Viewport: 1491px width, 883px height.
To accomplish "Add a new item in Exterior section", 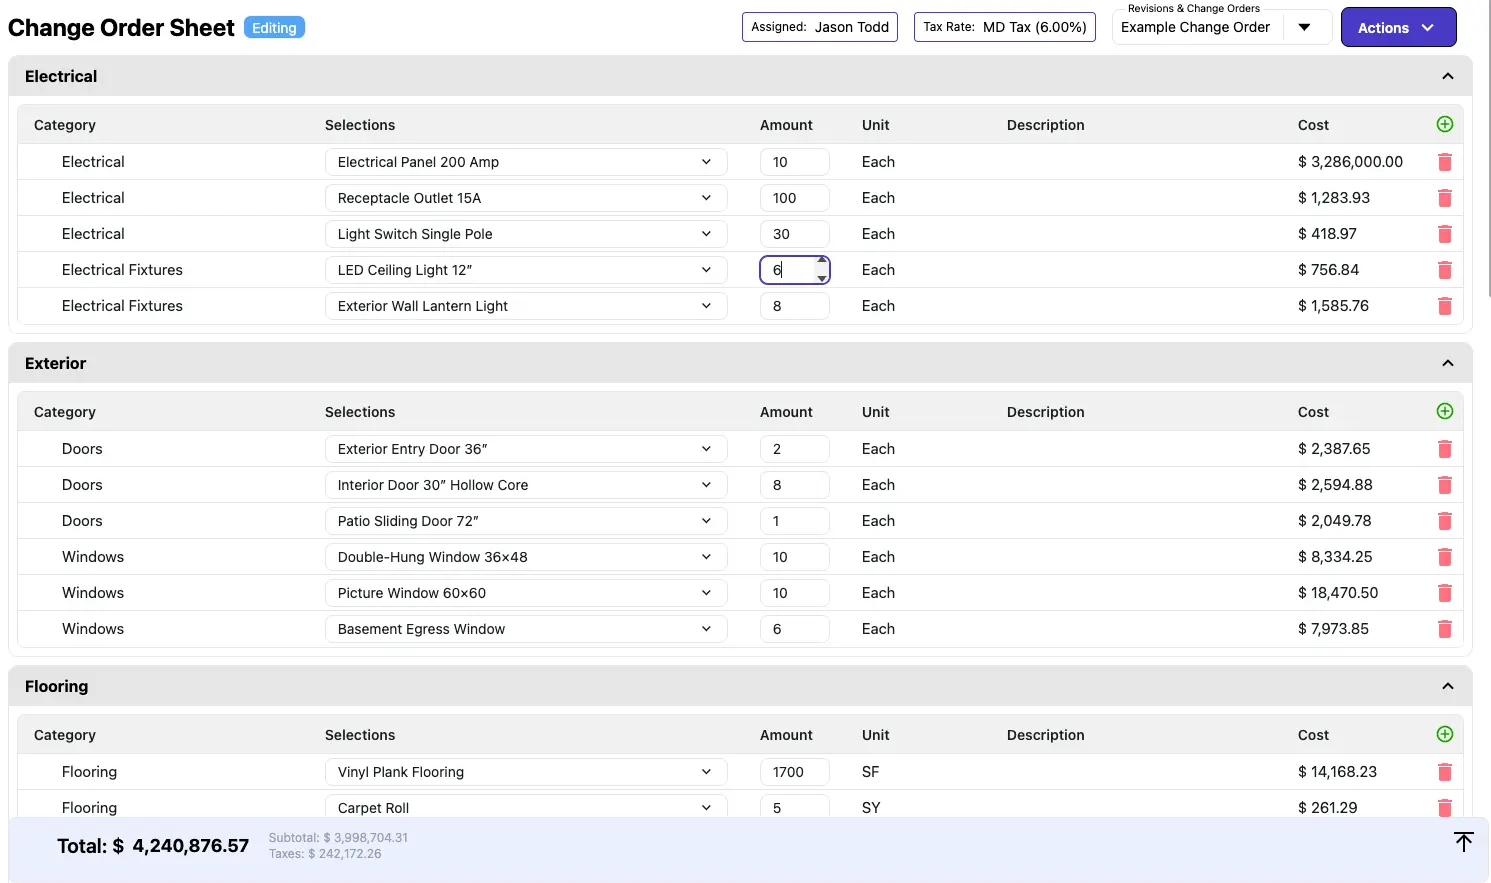I will 1444,412.
